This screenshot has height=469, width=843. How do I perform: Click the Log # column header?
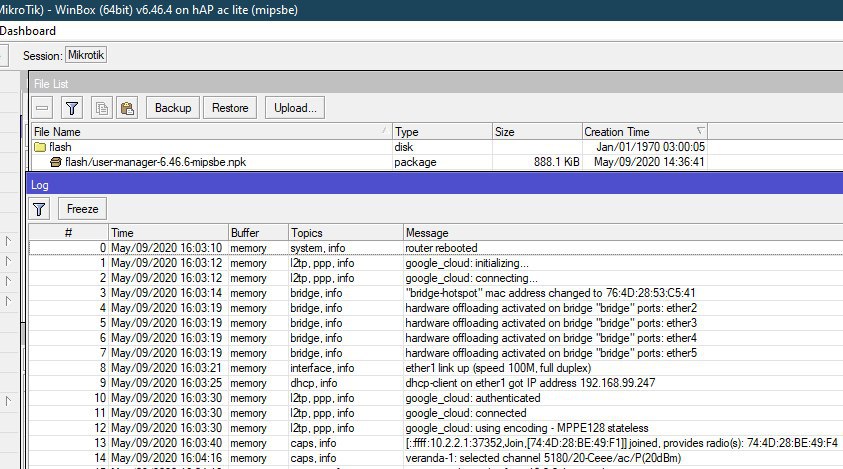[x=68, y=233]
